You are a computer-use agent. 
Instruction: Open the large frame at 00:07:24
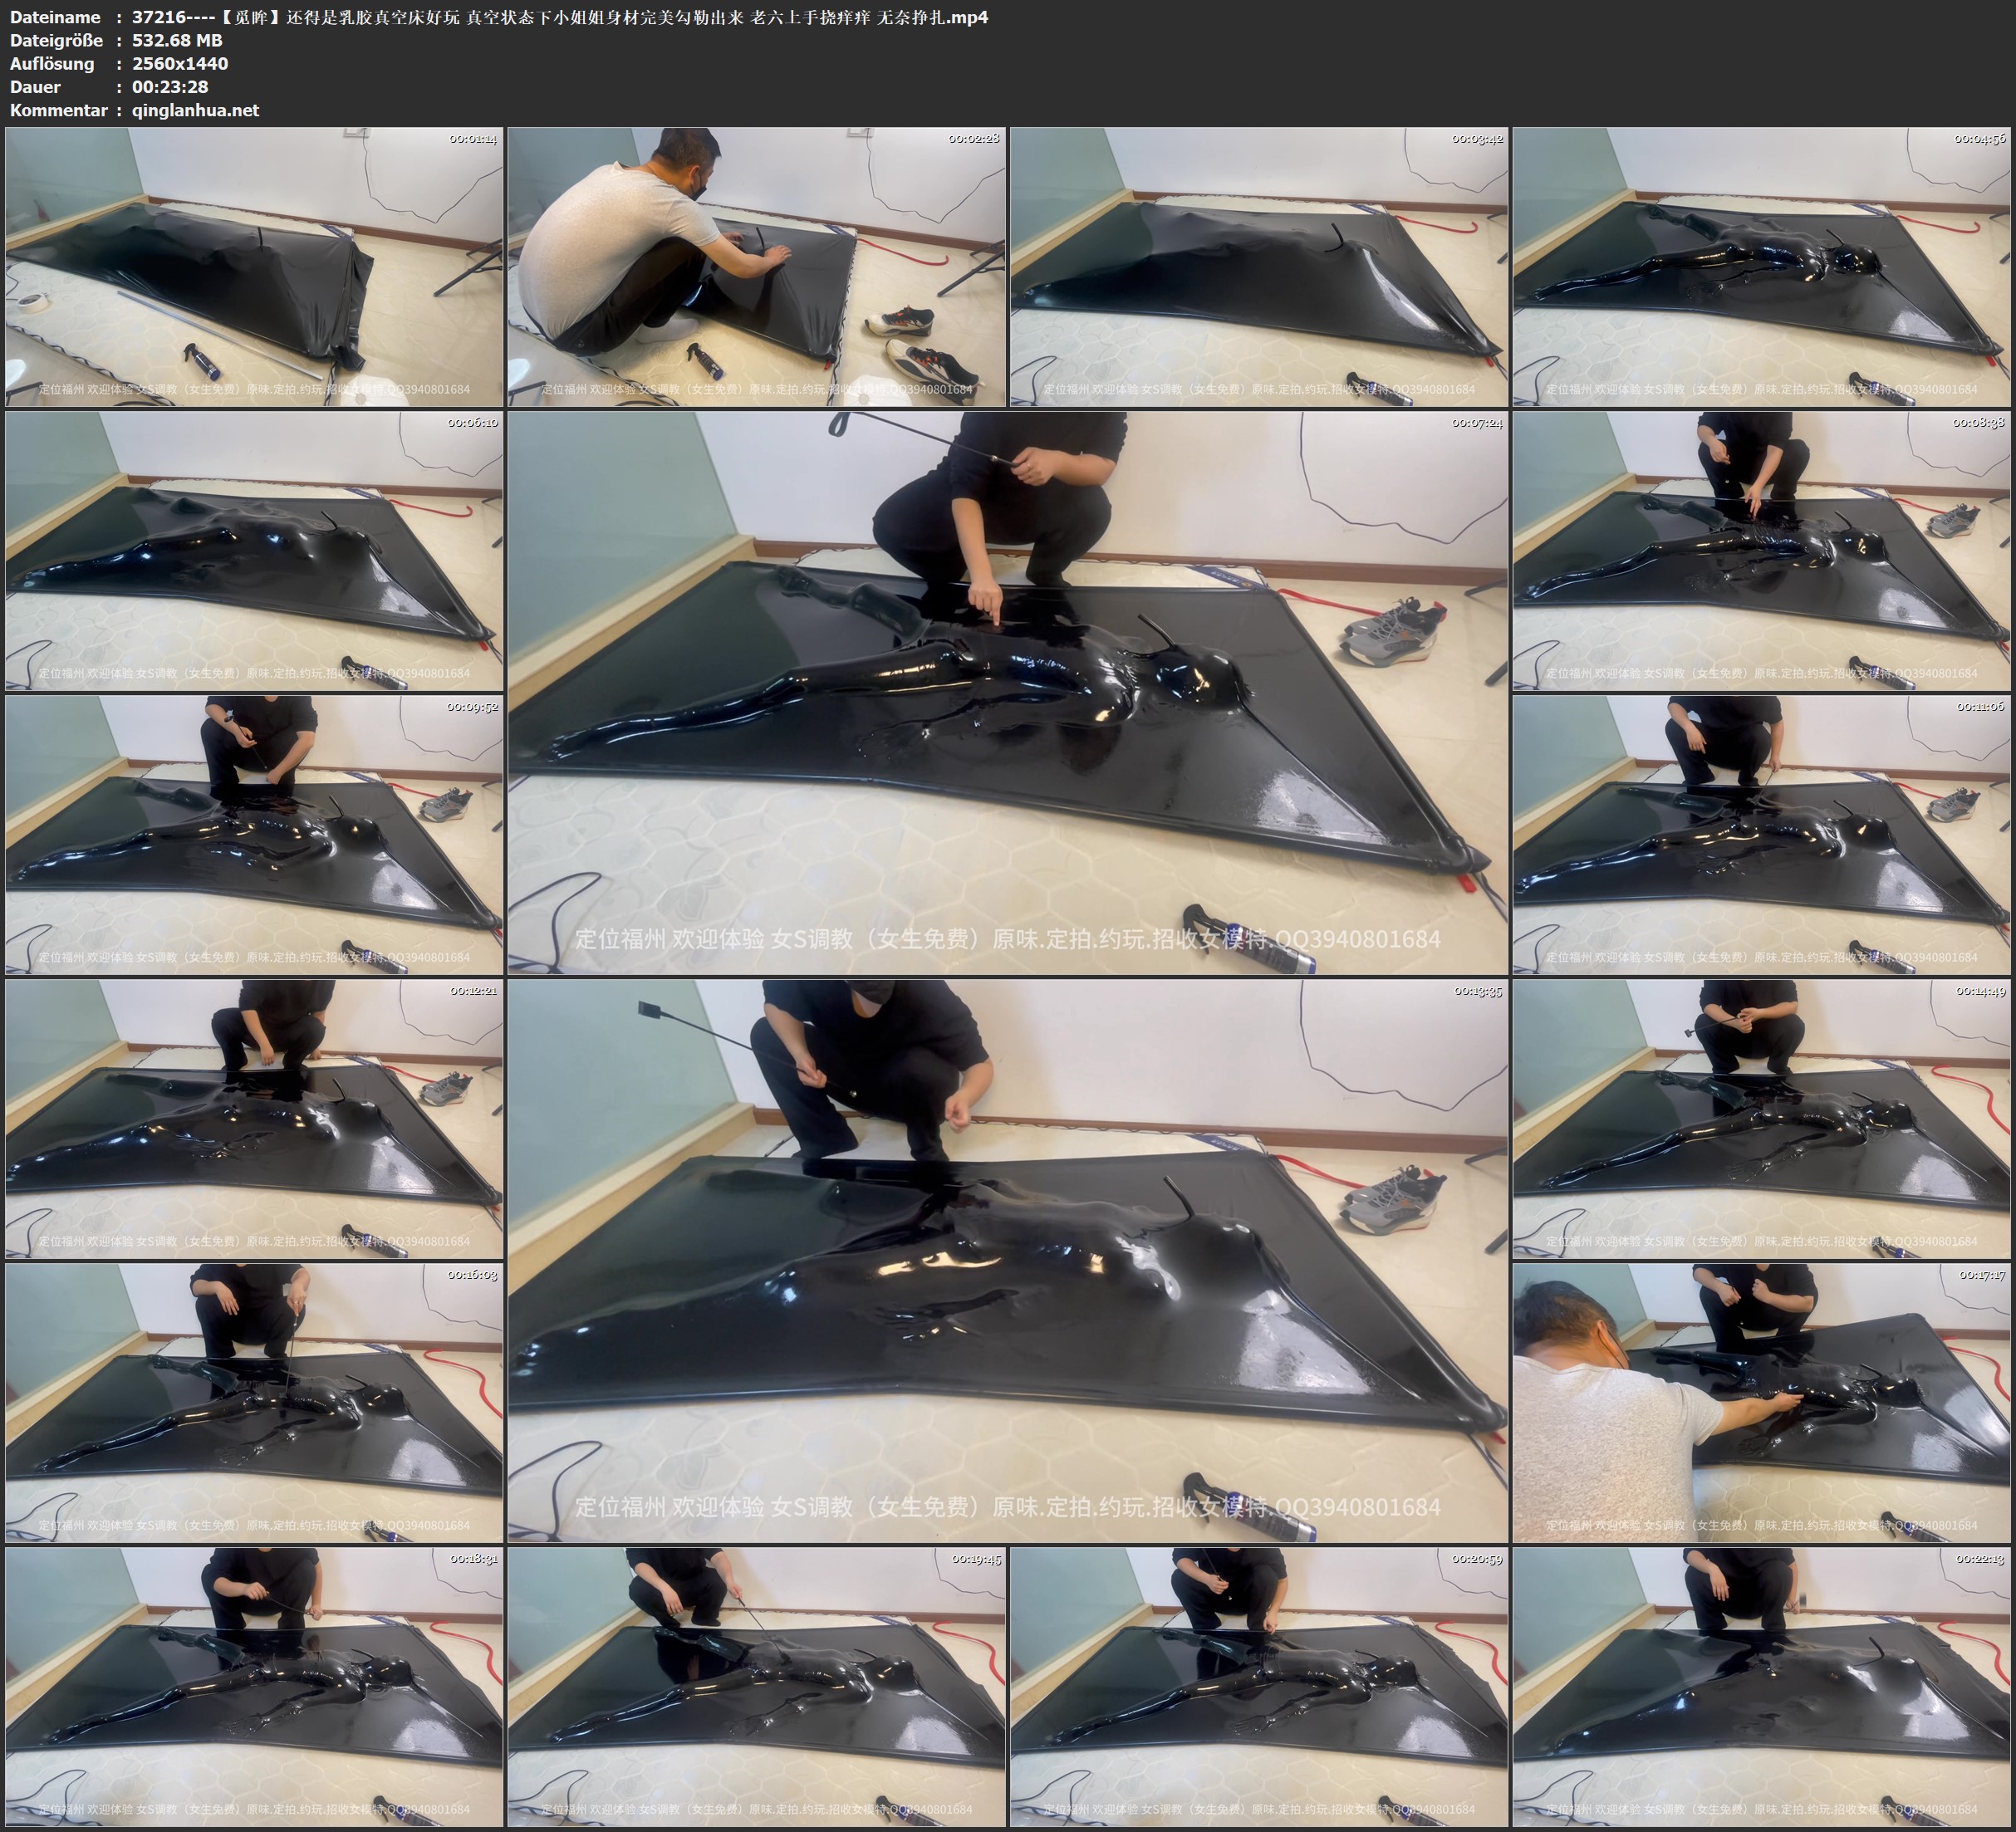[1007, 693]
